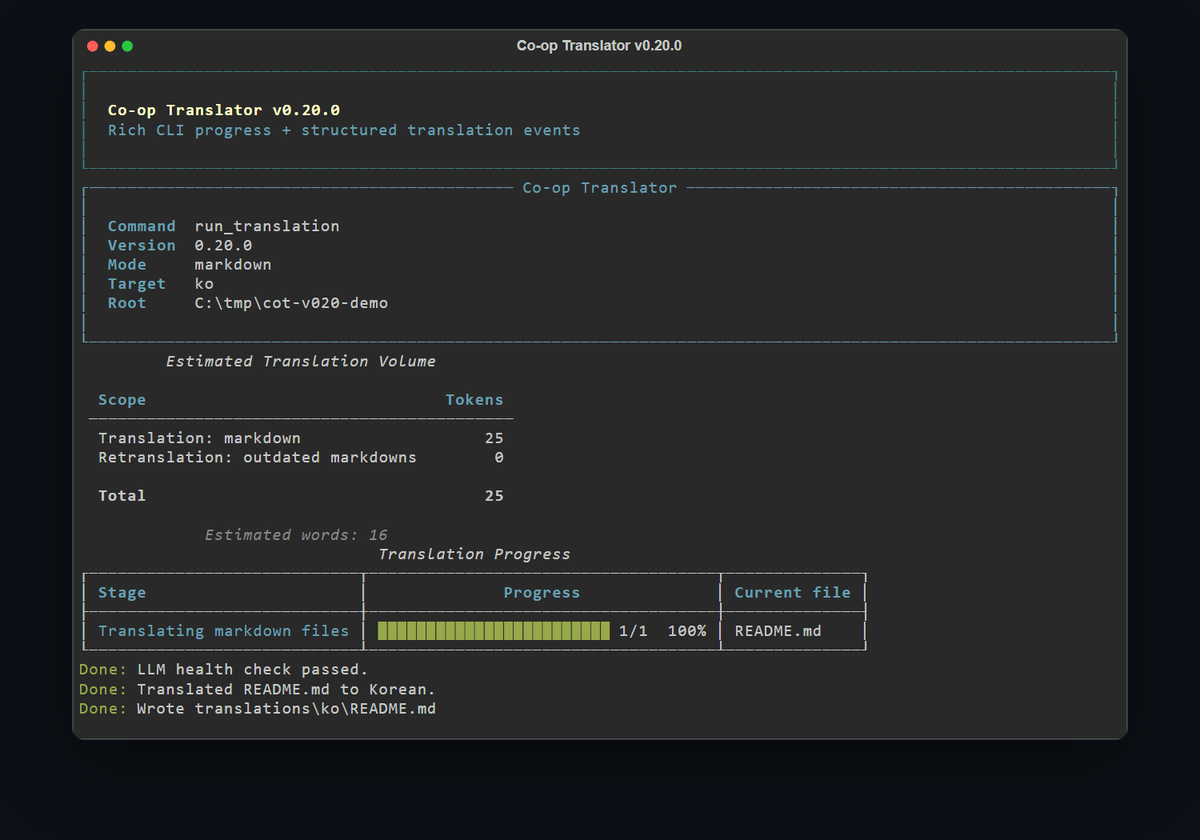Image resolution: width=1200 pixels, height=840 pixels.
Task: Click the 25 value in the Total row
Action: coord(494,496)
